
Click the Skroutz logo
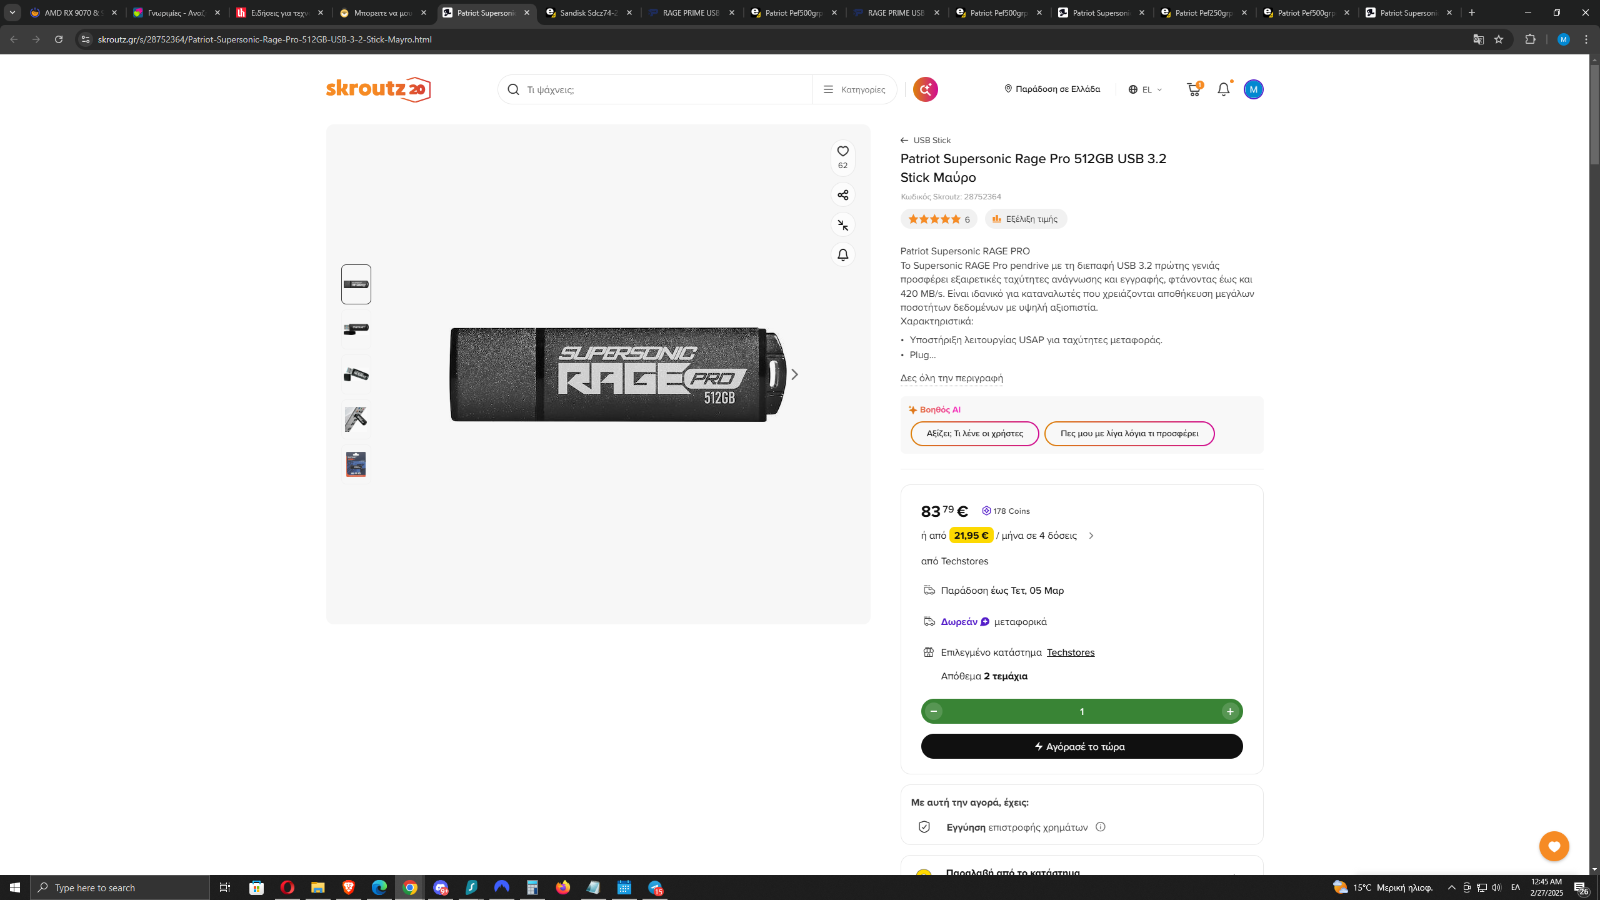click(x=378, y=89)
